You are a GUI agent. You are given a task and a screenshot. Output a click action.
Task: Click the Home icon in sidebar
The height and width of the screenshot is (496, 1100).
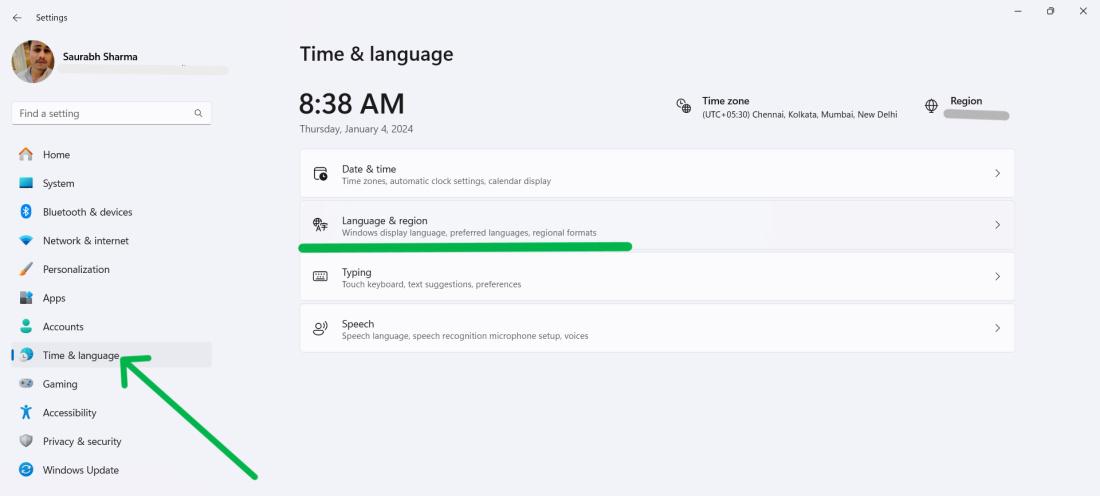point(26,155)
